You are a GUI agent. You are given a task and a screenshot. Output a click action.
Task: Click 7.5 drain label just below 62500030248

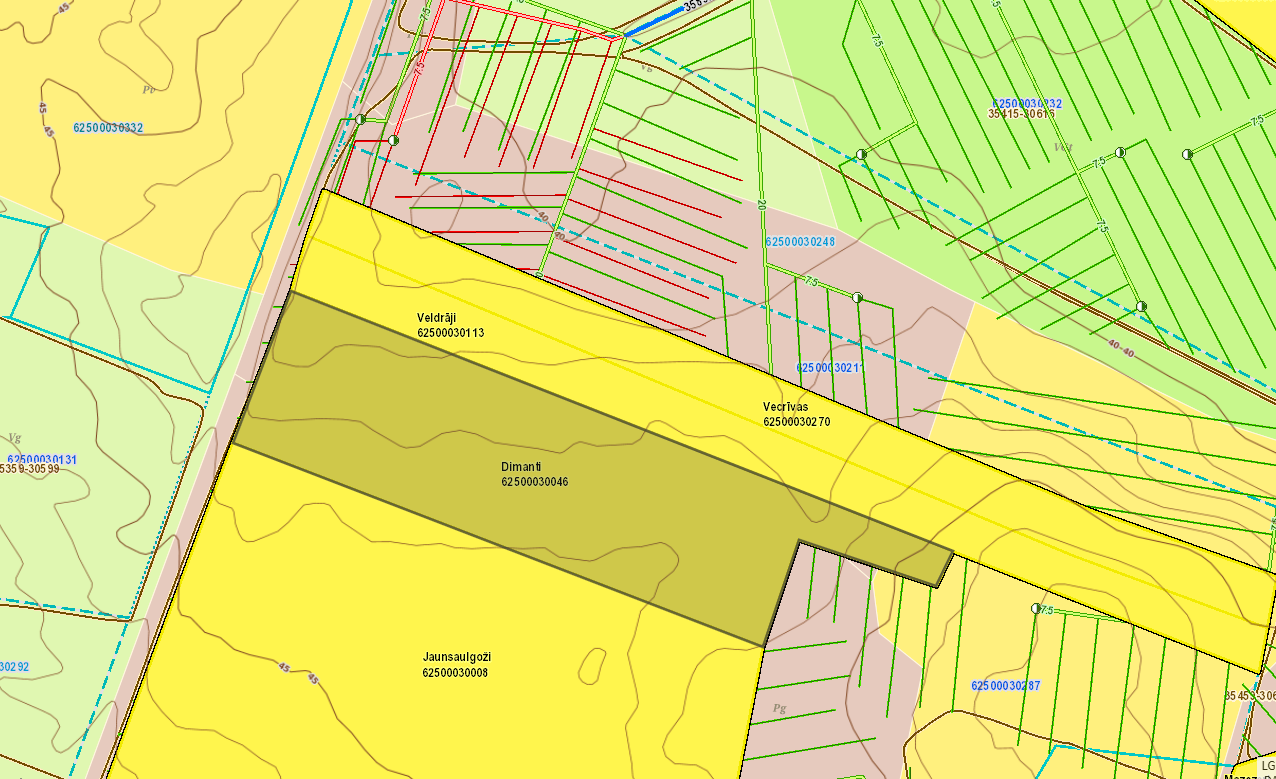811,282
